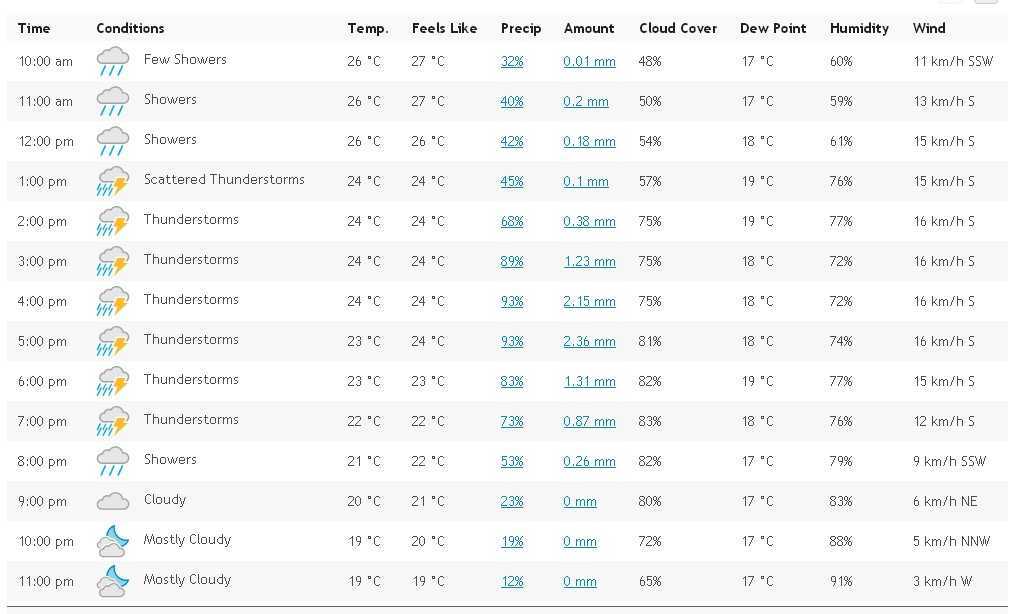The height and width of the screenshot is (614, 1023).
Task: Open the 12% precip link at 11:00 pm
Action: pos(512,581)
